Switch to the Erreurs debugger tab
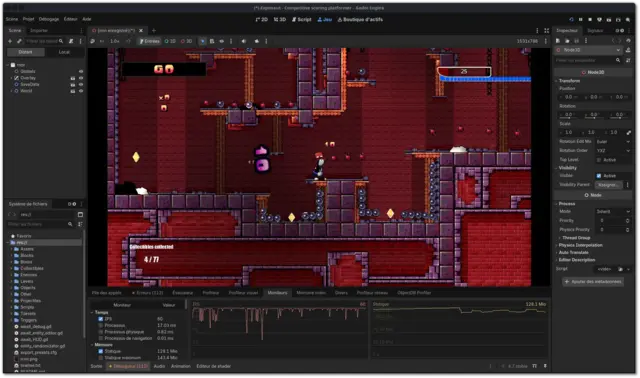The image size is (640, 378). (147, 293)
